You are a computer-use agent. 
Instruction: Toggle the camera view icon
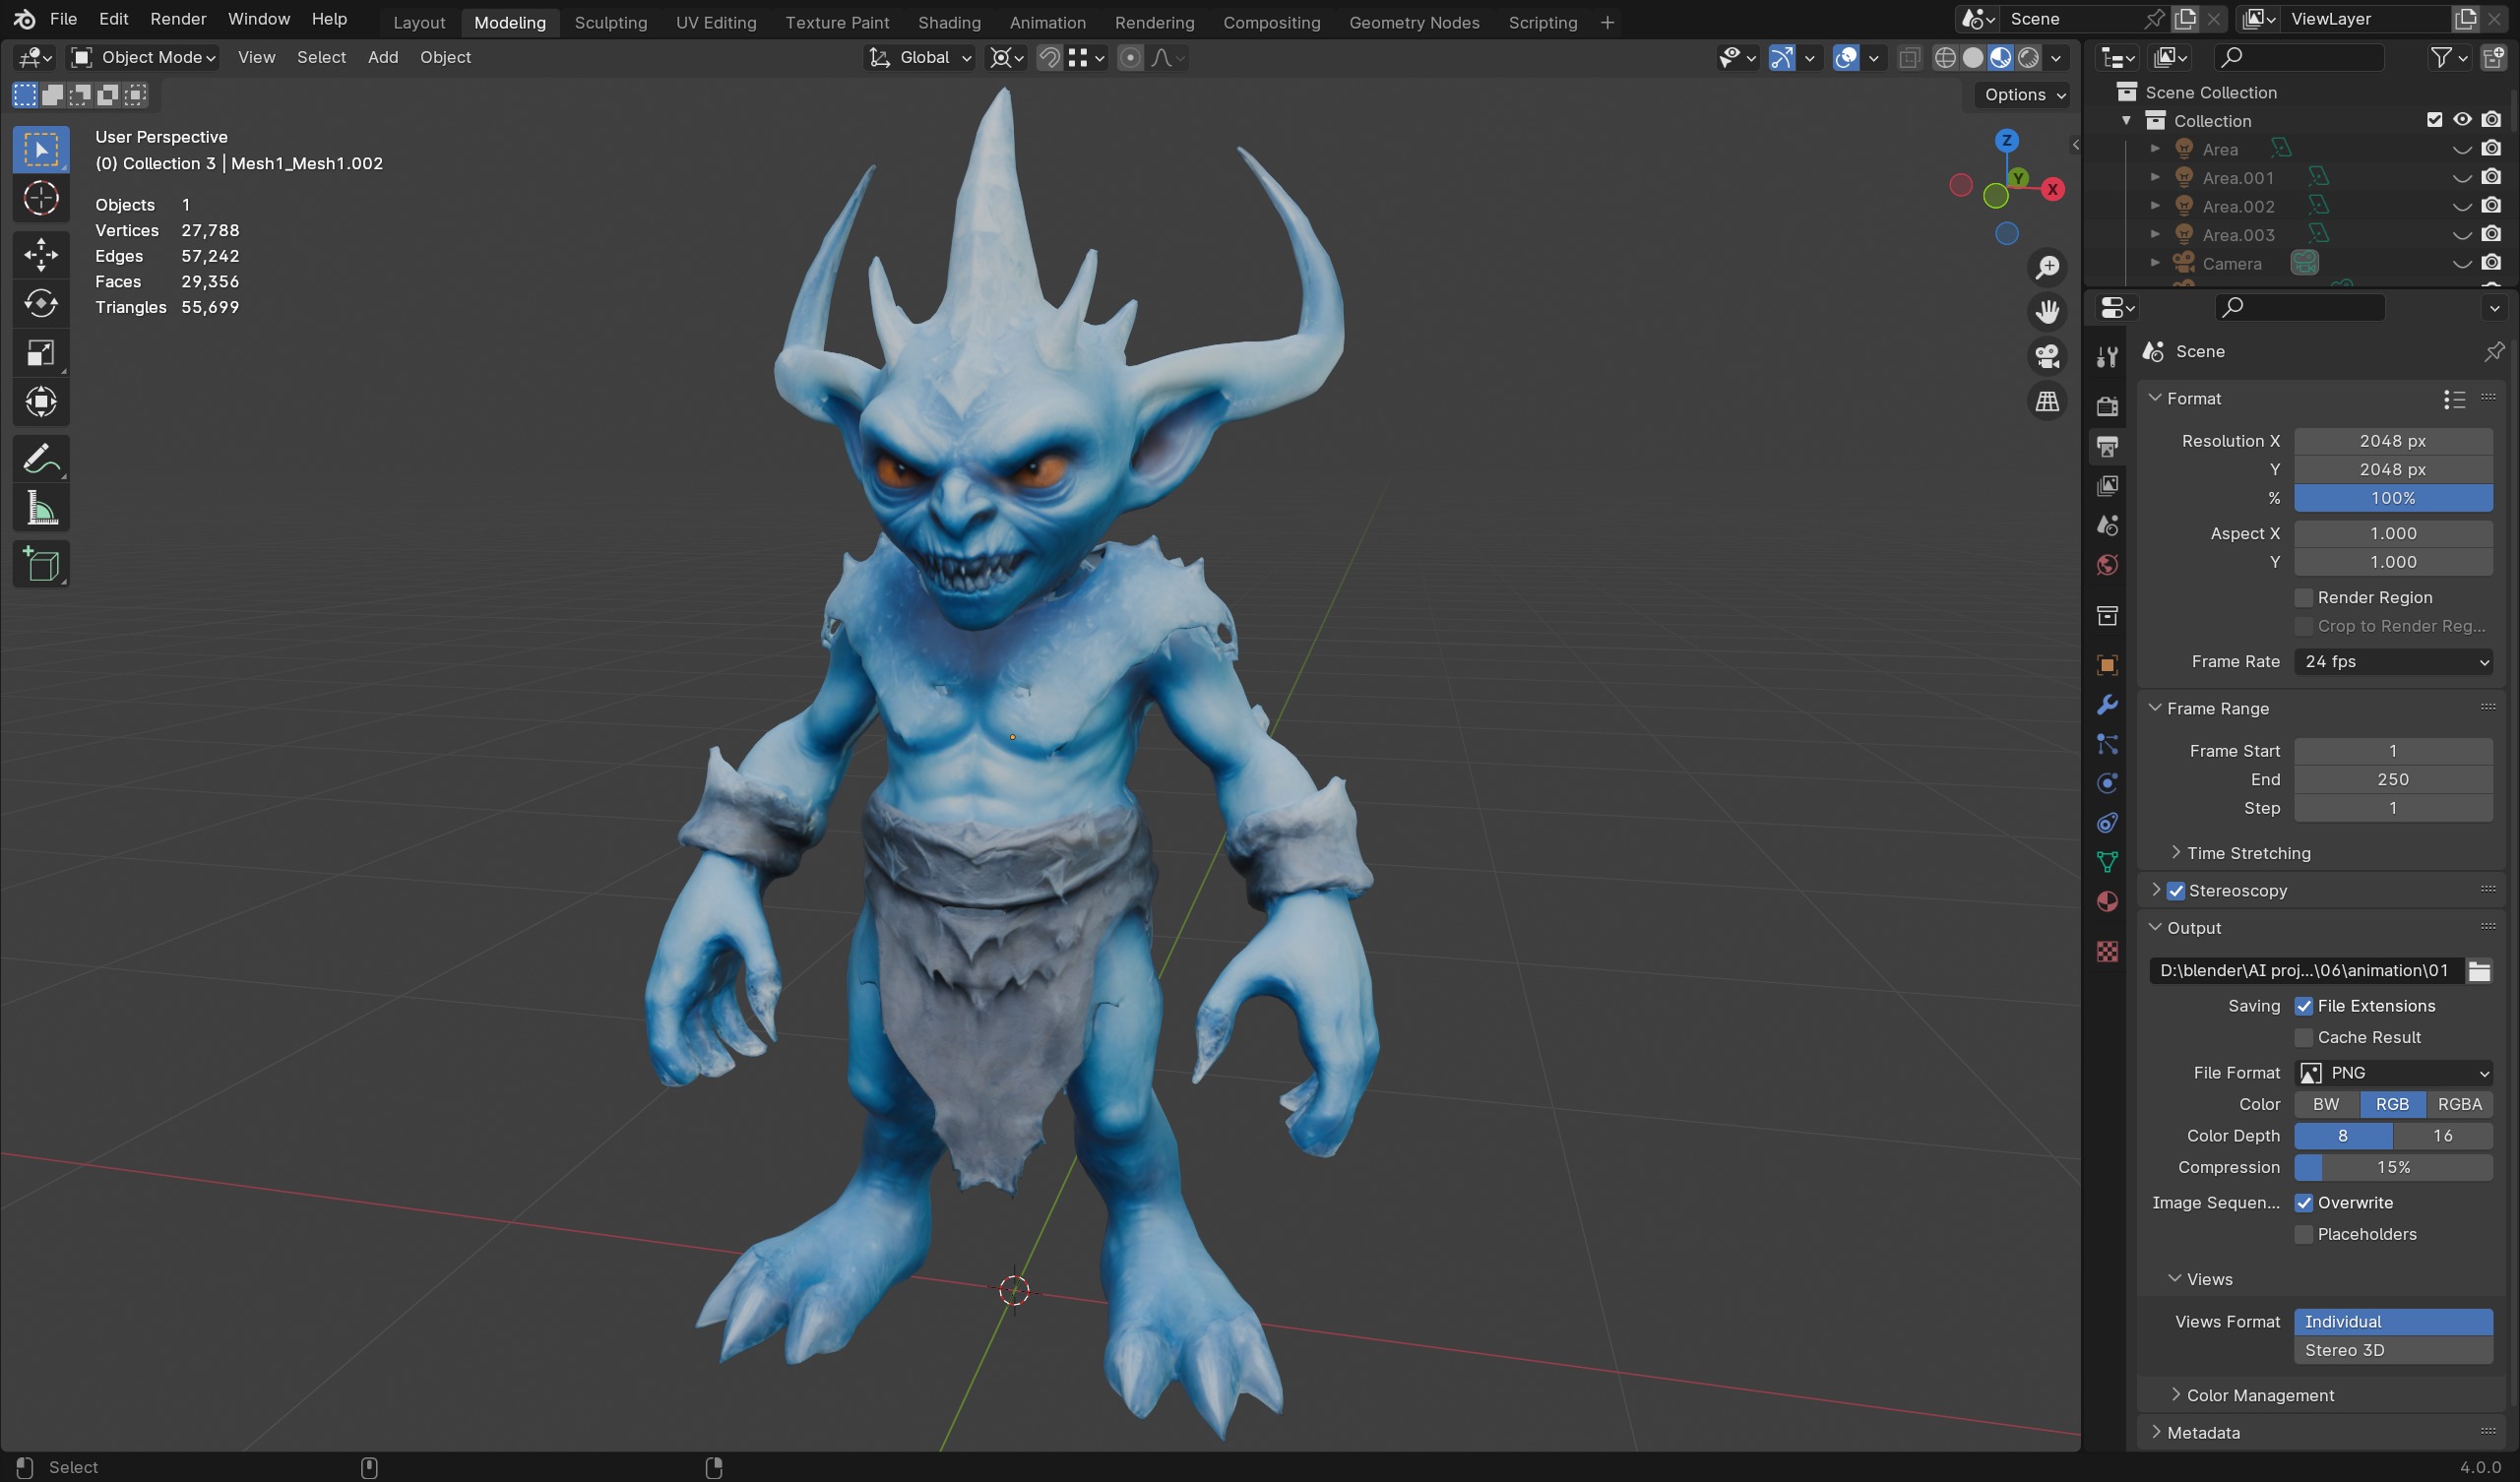point(2047,357)
